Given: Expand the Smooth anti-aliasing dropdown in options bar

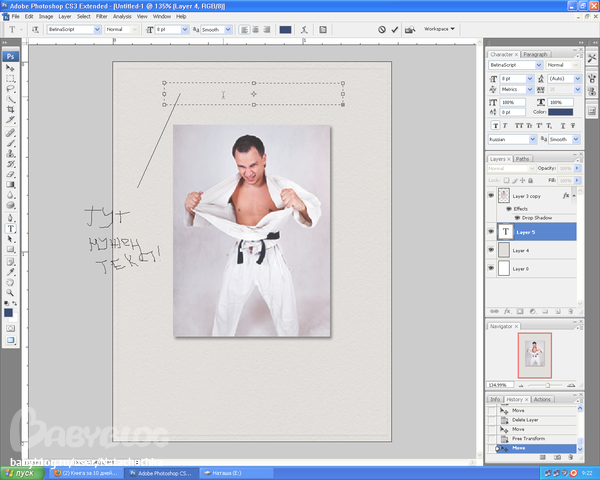Looking at the screenshot, I should [x=230, y=30].
